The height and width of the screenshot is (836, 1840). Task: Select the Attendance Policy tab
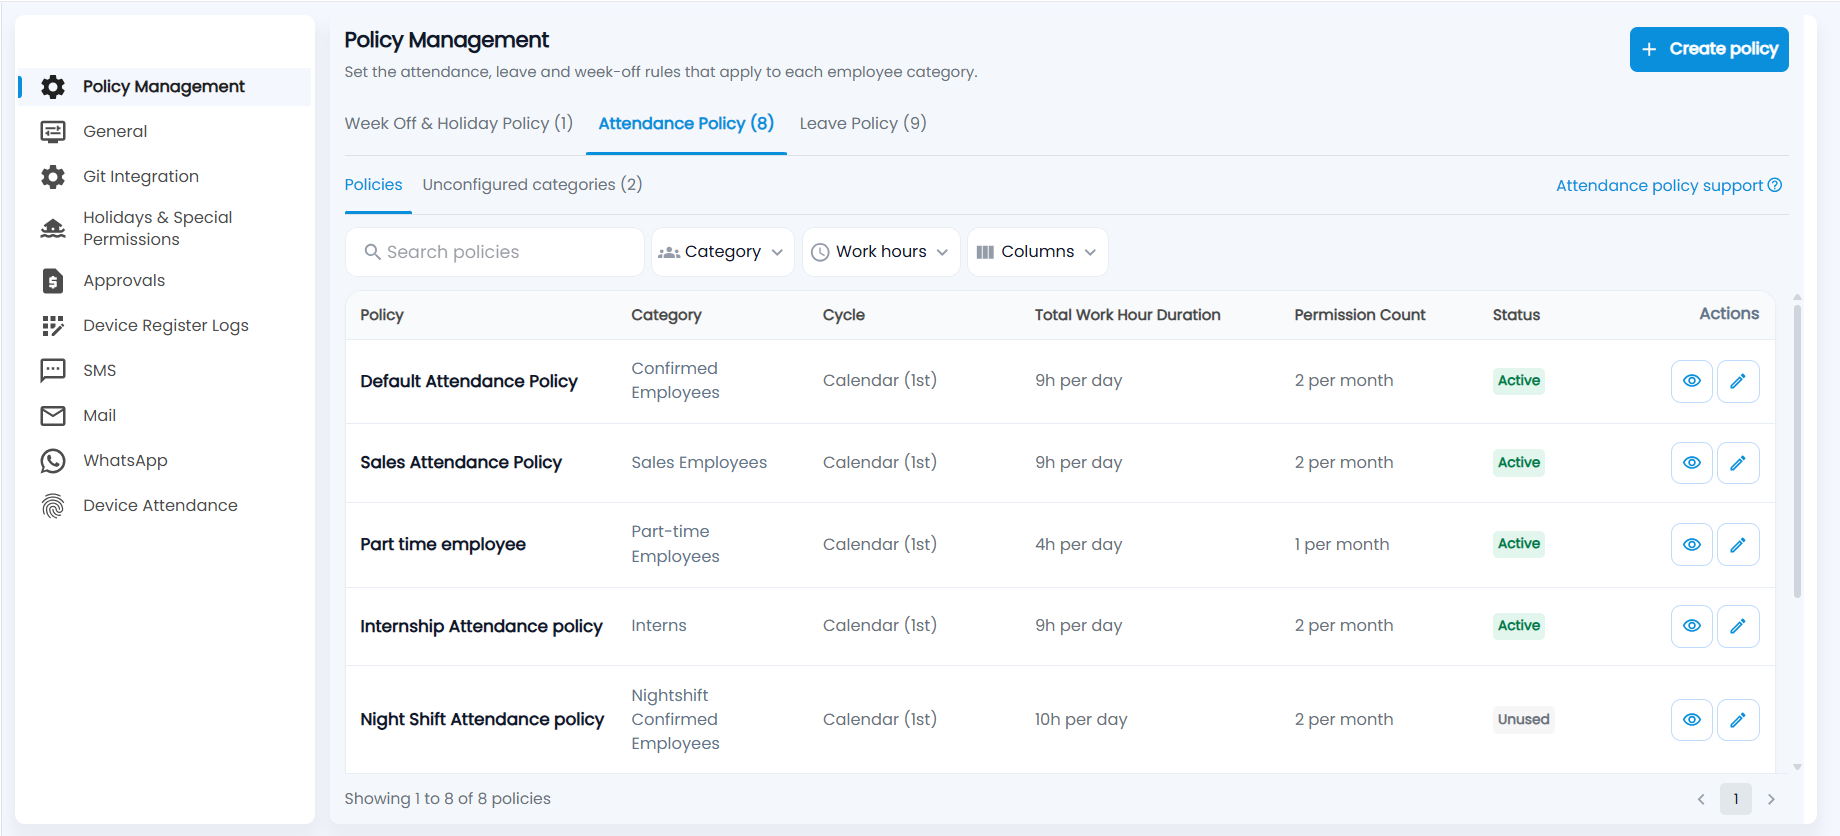click(686, 124)
